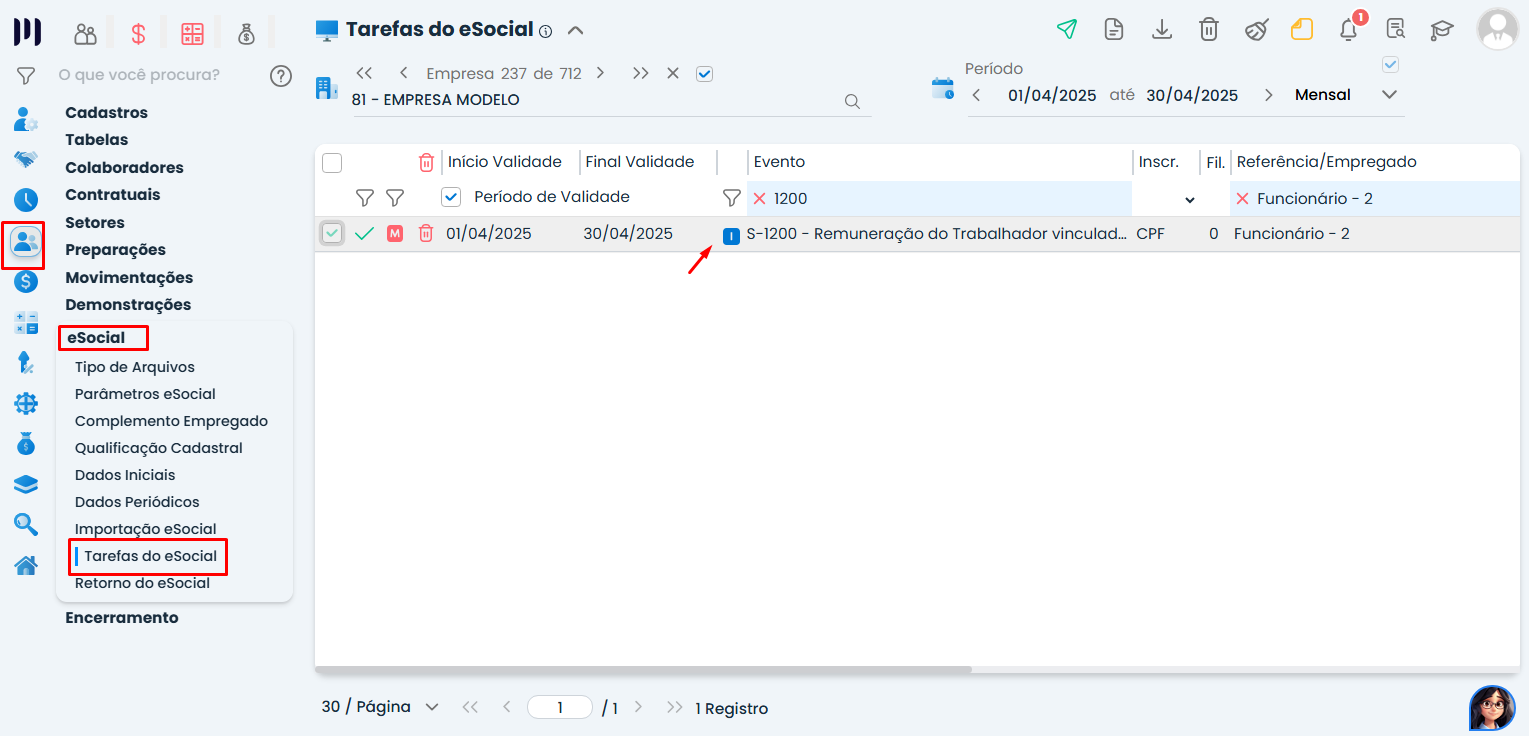Screen dimensions: 1529x736
Task: Clear the 1200 event filter with X
Action: pyautogui.click(x=759, y=198)
